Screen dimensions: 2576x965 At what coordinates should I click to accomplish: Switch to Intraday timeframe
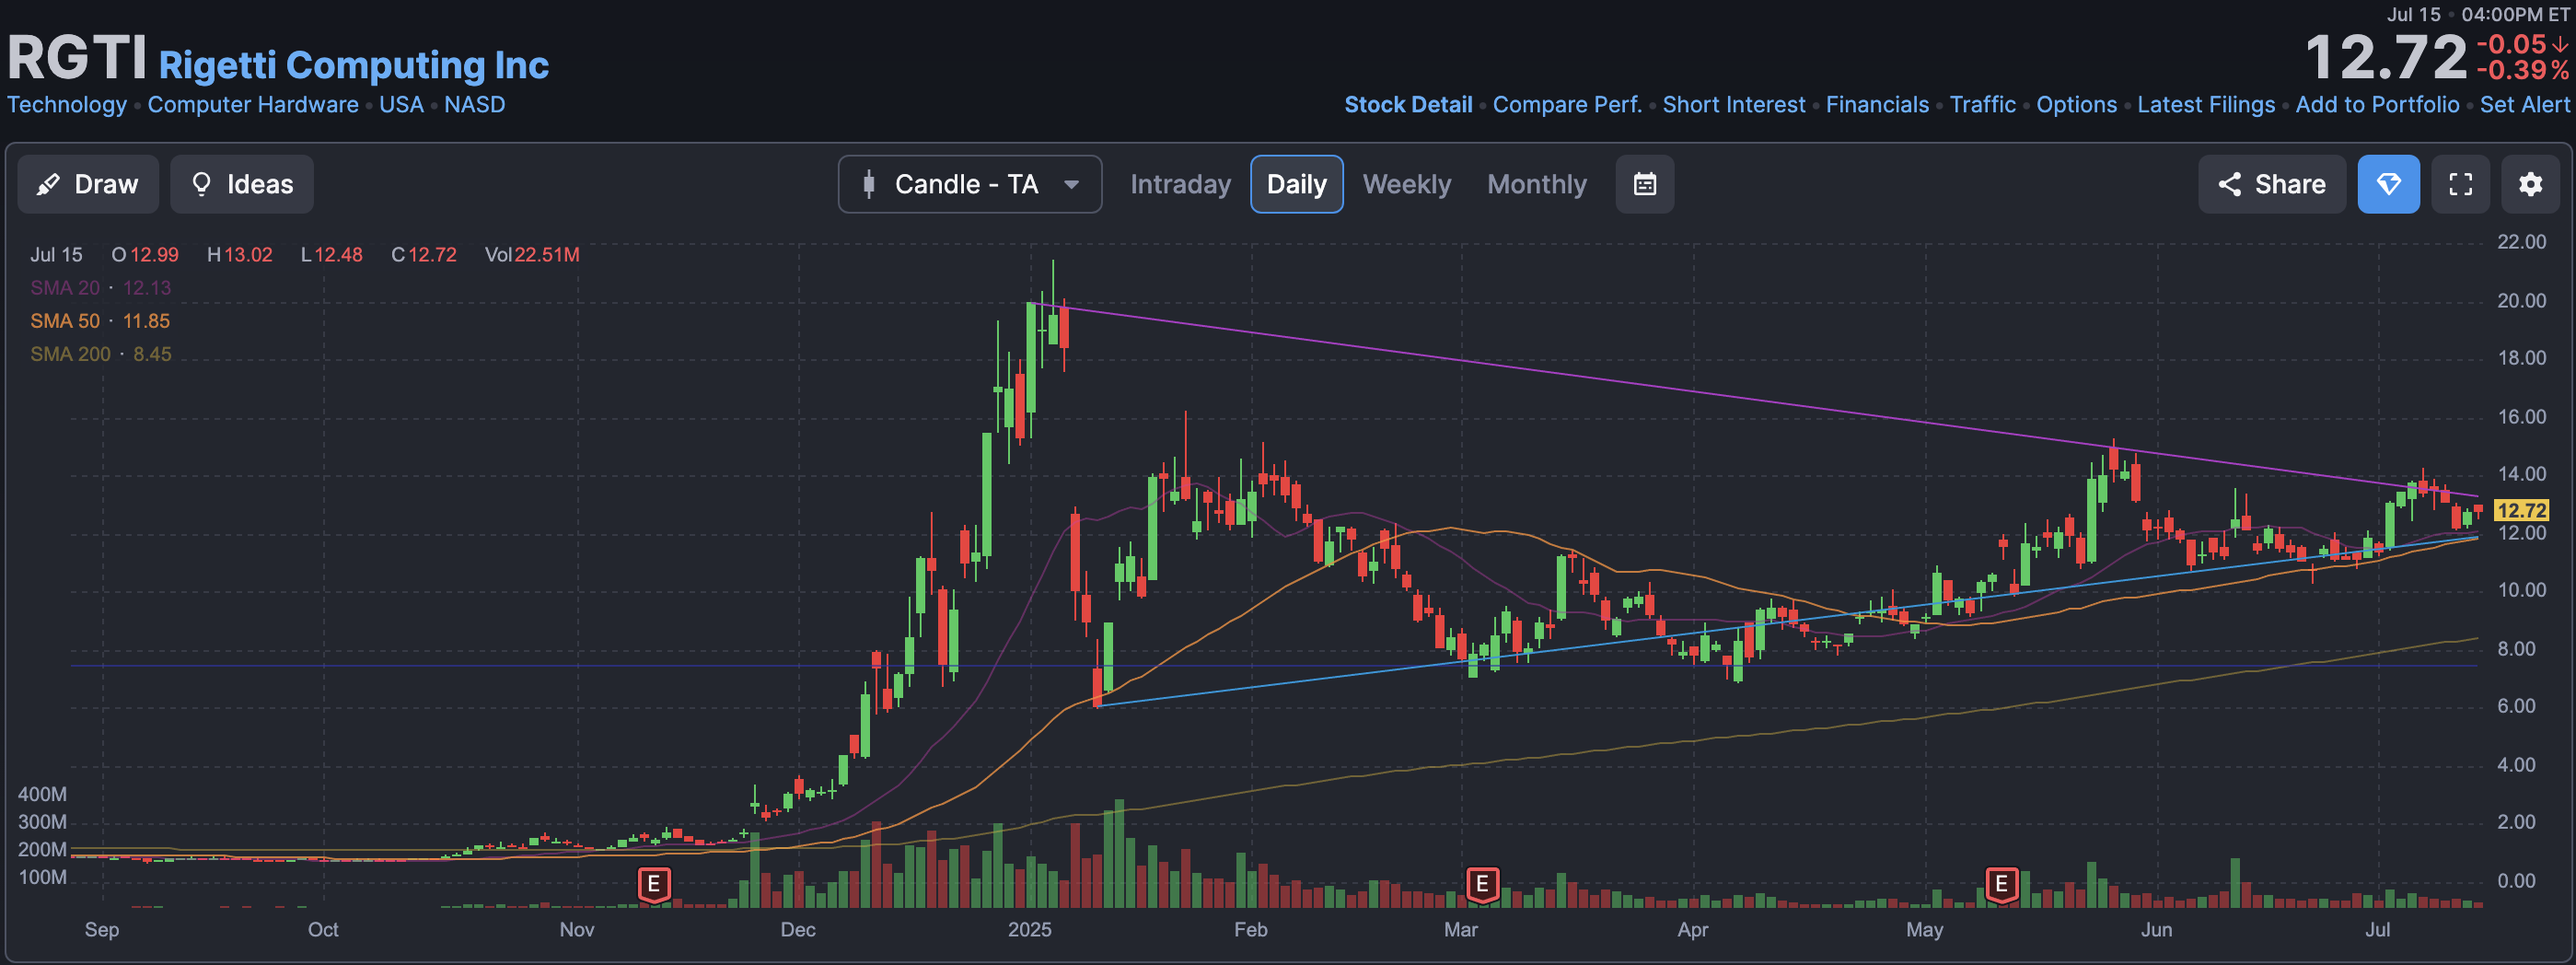[x=1180, y=184]
